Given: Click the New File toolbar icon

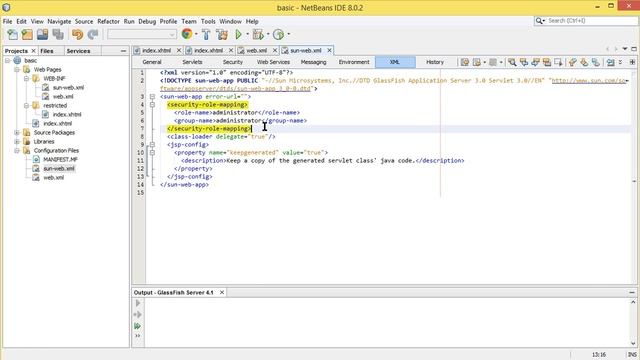Looking at the screenshot, I should [12, 35].
